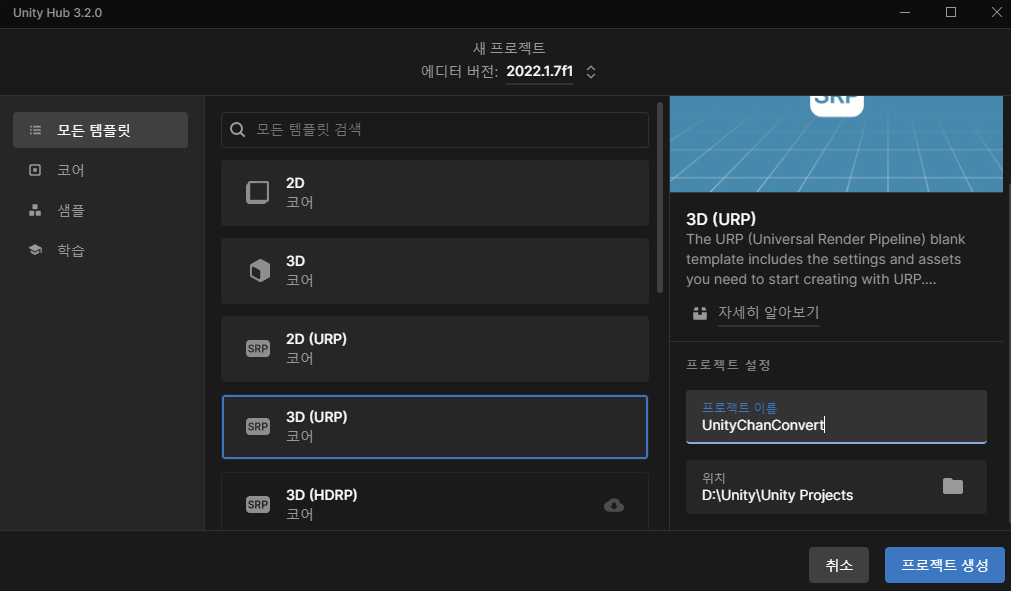
Task: Open the 자세히 알아보기 link
Action: [x=769, y=313]
